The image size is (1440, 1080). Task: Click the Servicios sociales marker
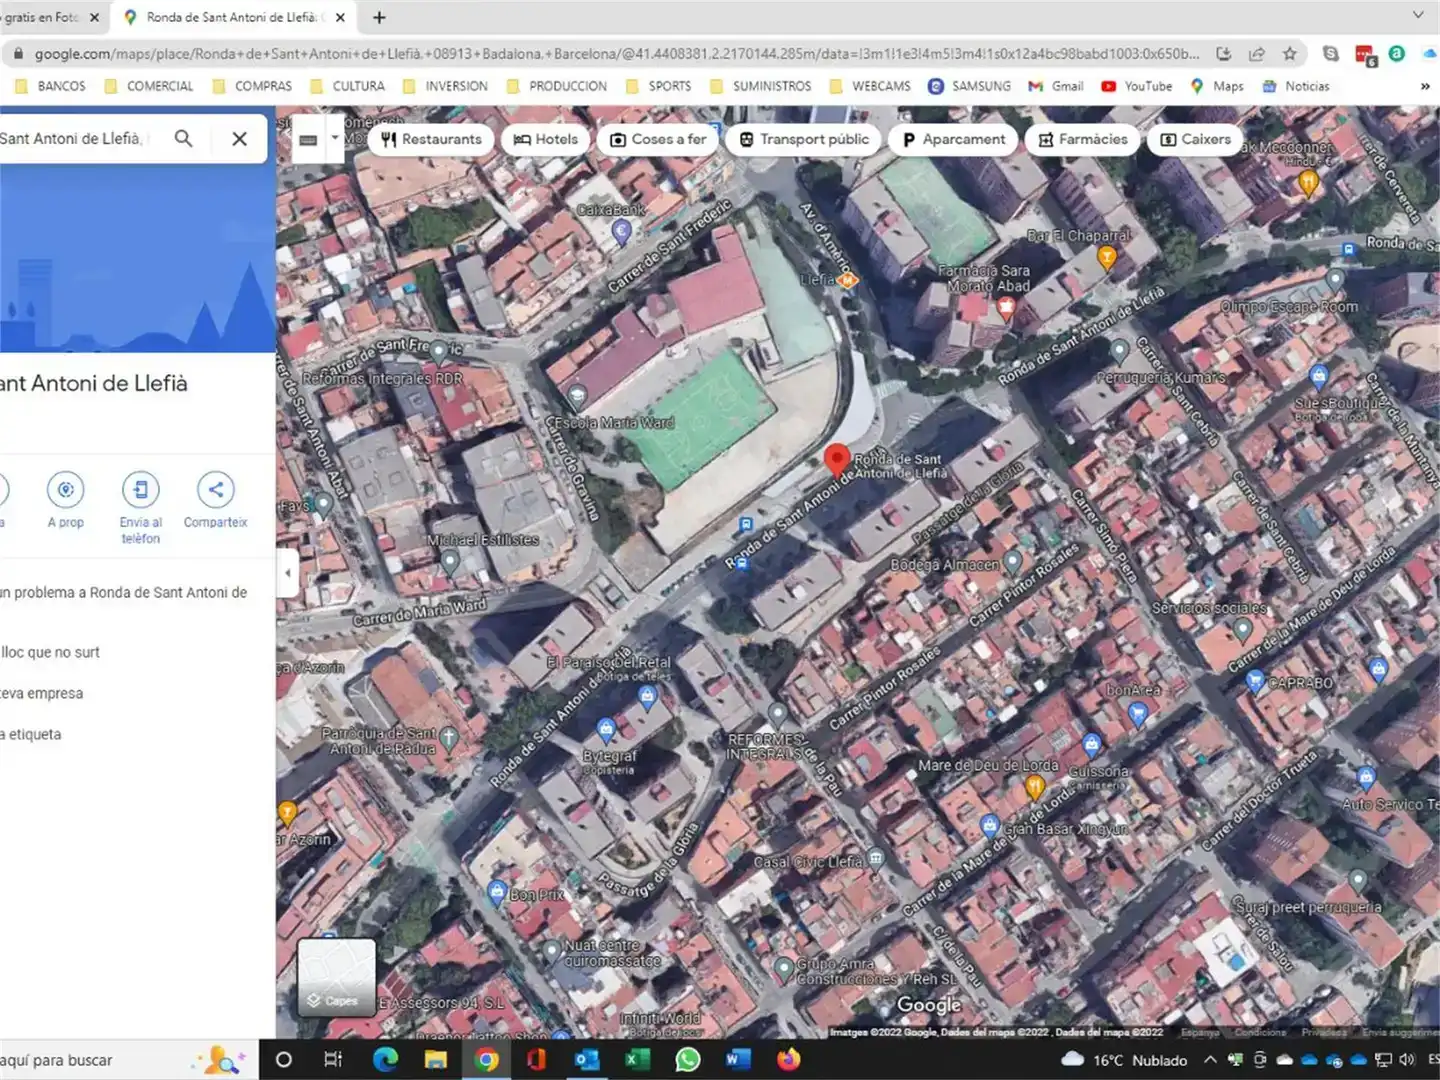(1241, 630)
